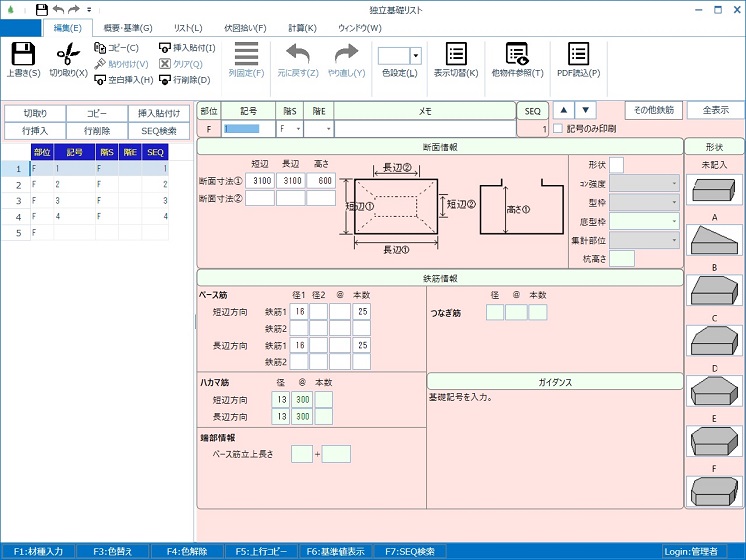This screenshot has height=560, width=746.
Task: Open the 階S dropdown
Action: click(298, 129)
